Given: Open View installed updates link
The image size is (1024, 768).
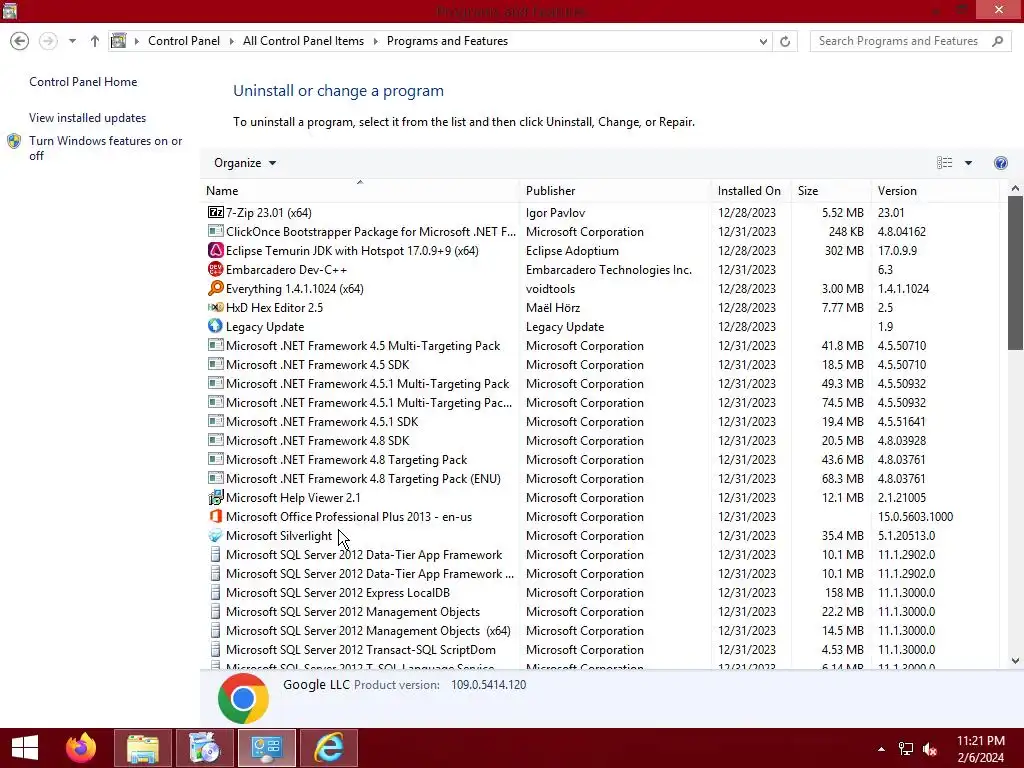Looking at the screenshot, I should pos(88,118).
